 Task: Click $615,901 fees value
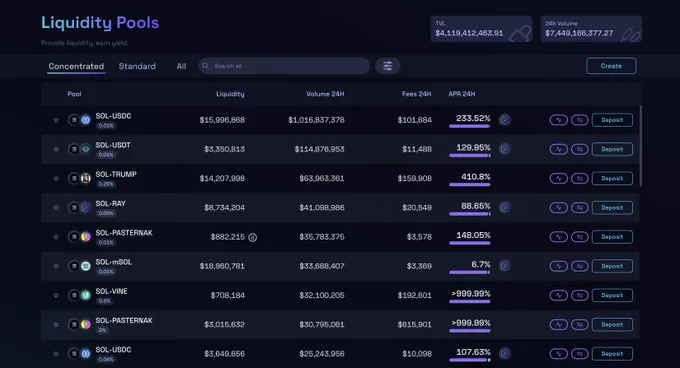click(x=415, y=325)
